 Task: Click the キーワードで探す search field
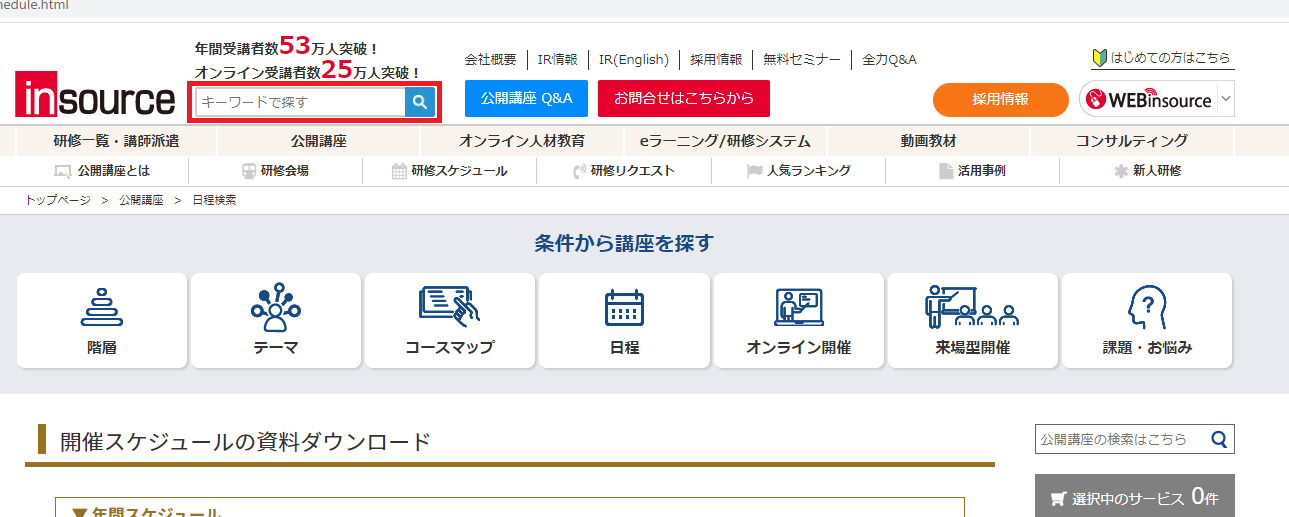[300, 102]
